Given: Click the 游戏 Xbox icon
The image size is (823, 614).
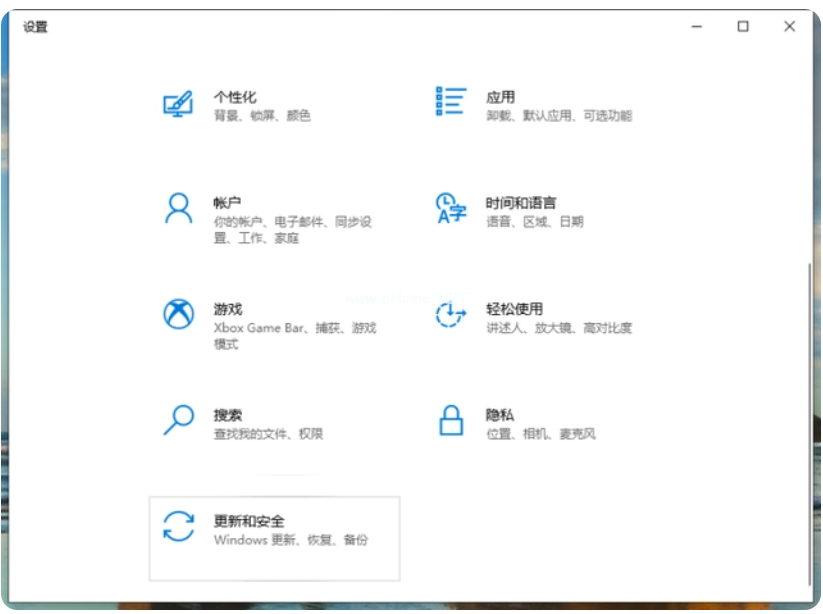Looking at the screenshot, I should tap(176, 315).
